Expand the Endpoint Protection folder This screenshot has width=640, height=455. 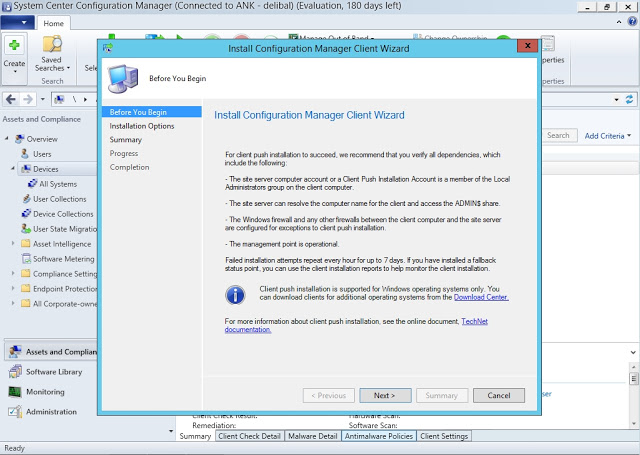coord(13,289)
